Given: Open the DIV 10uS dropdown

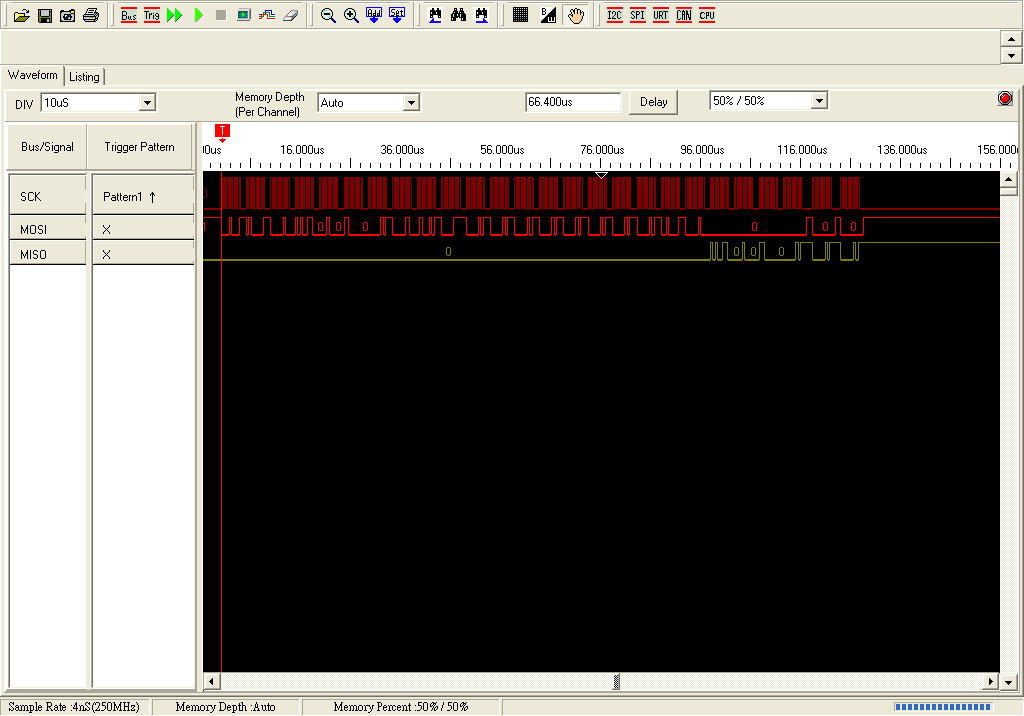Looking at the screenshot, I should pyautogui.click(x=148, y=103).
